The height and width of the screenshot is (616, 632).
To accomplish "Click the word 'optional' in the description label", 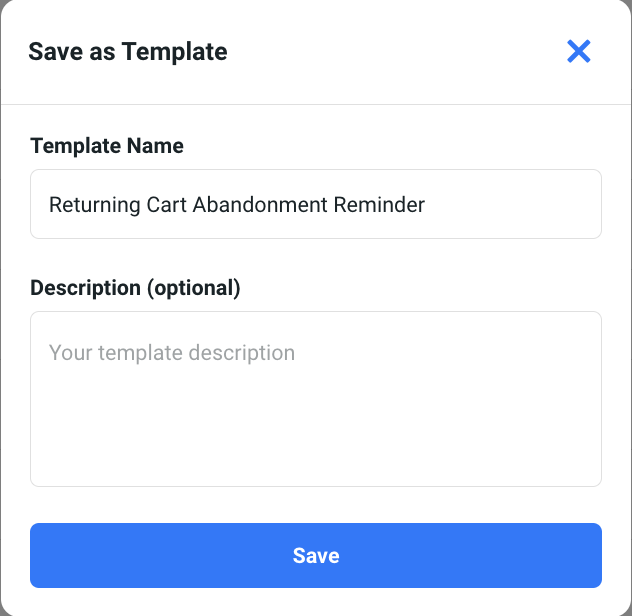I will coord(194,288).
